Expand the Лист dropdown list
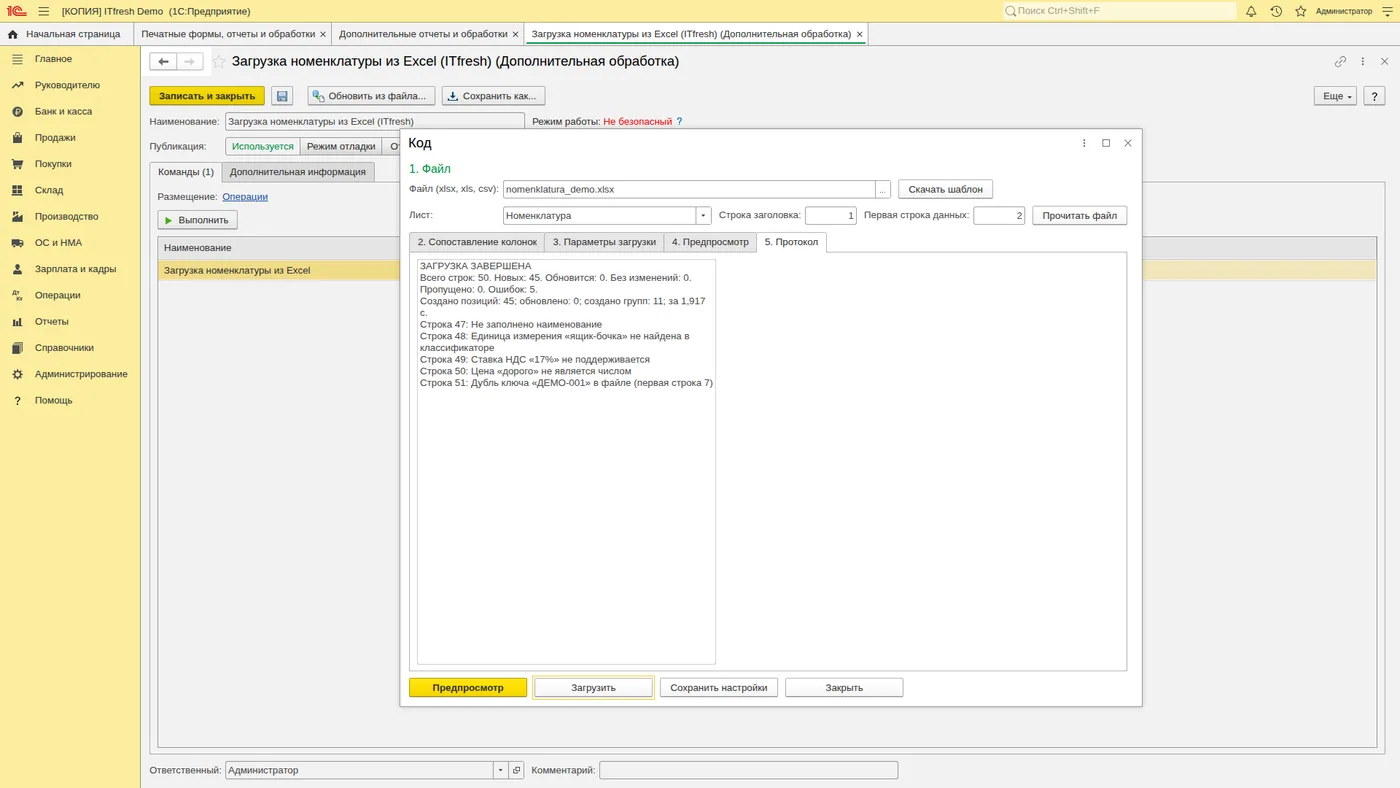Image resolution: width=1400 pixels, height=788 pixels. pyautogui.click(x=703, y=215)
